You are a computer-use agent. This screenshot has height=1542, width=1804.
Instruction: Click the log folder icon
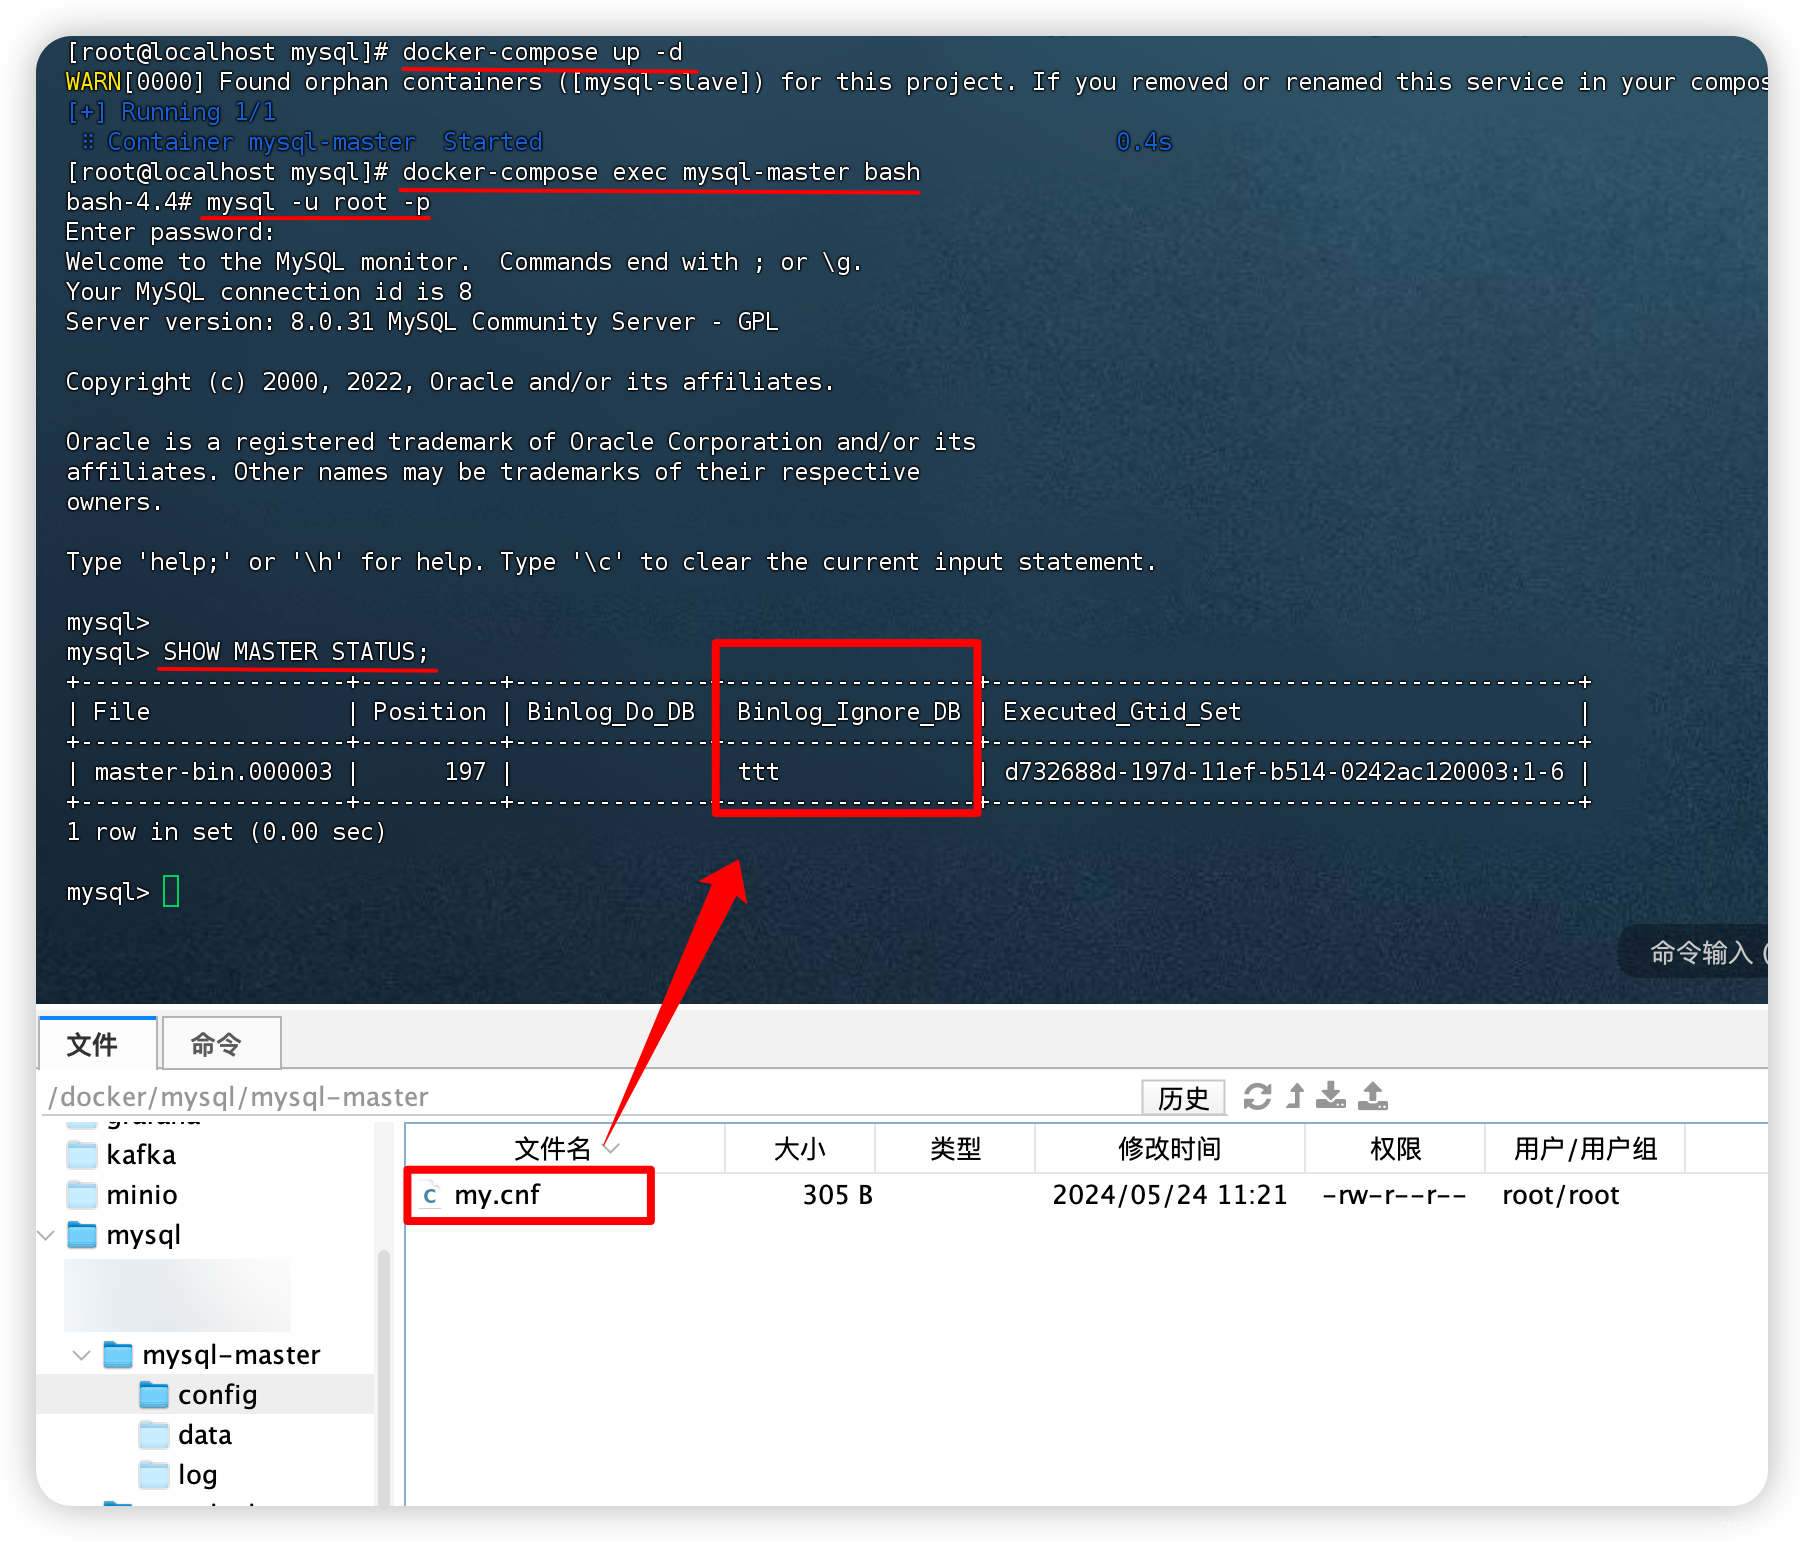[154, 1475]
